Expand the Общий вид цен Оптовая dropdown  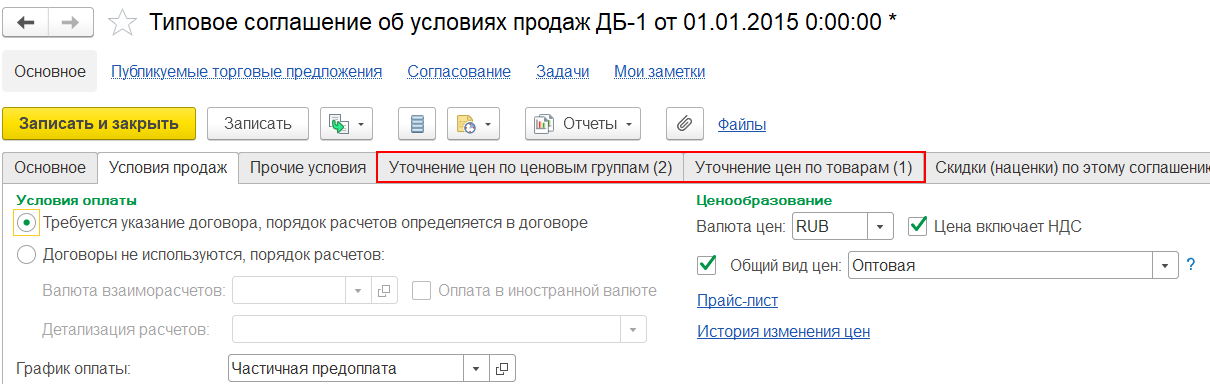[1166, 265]
